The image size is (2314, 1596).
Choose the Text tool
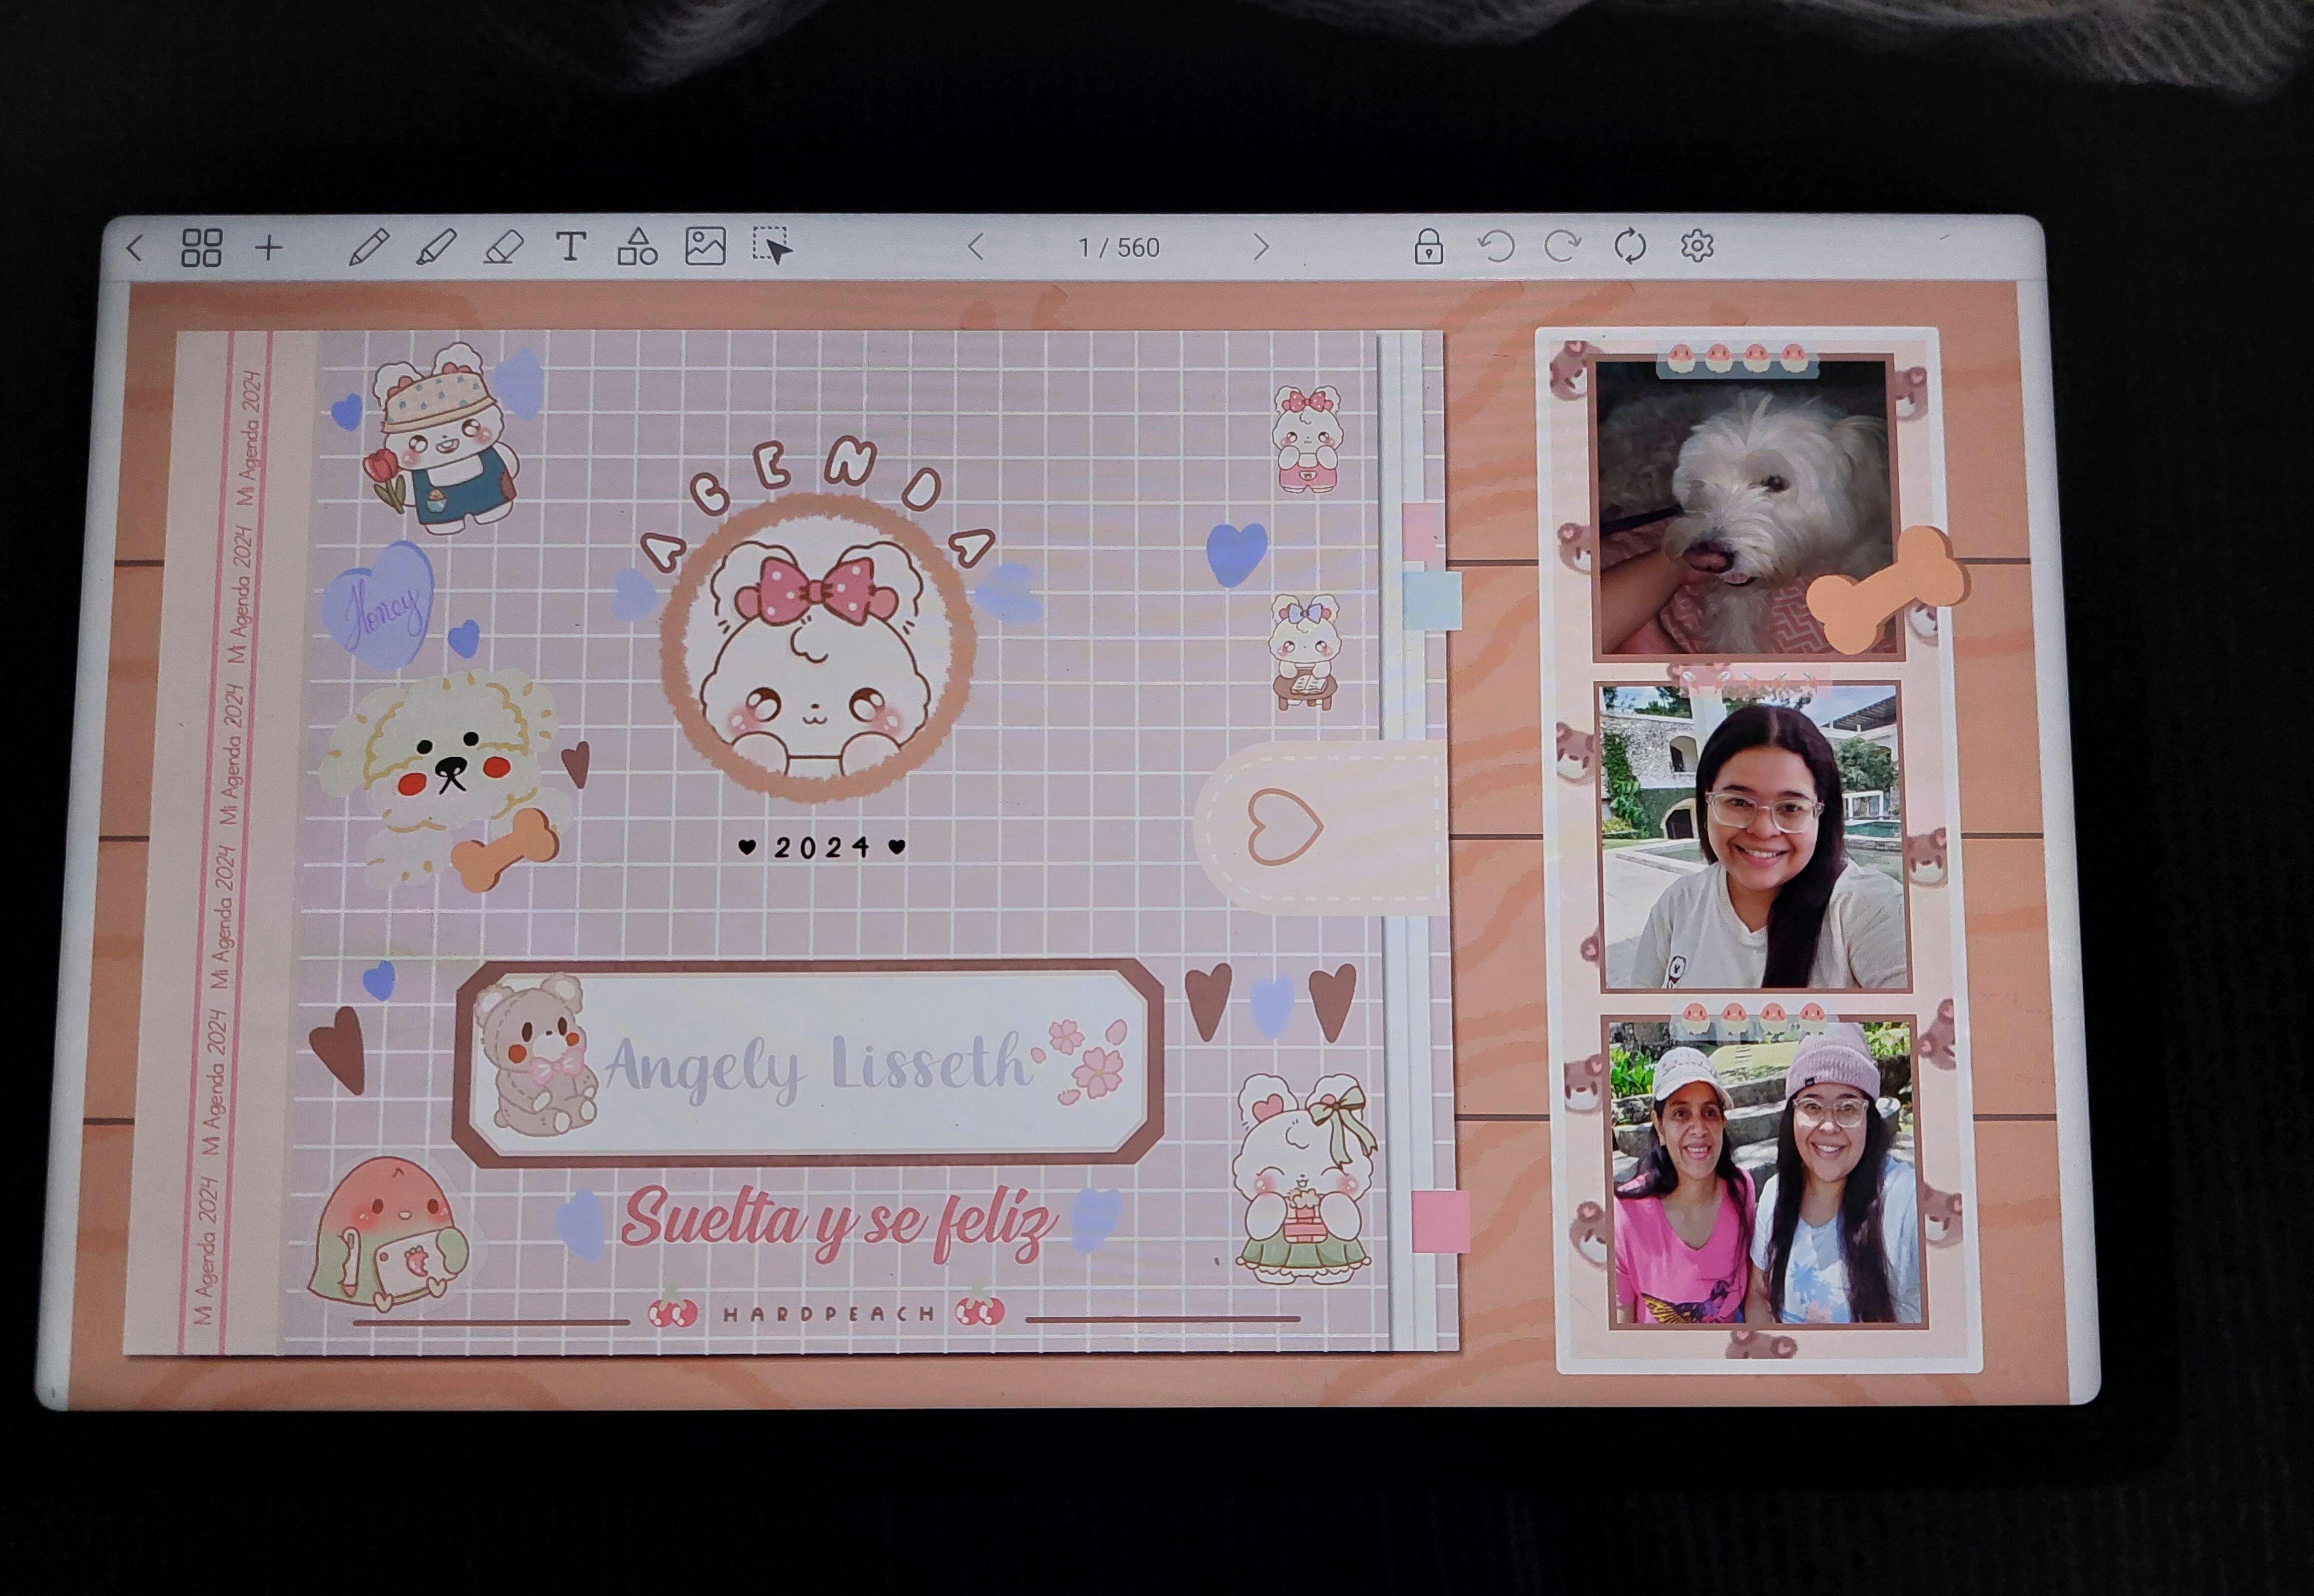coord(570,246)
